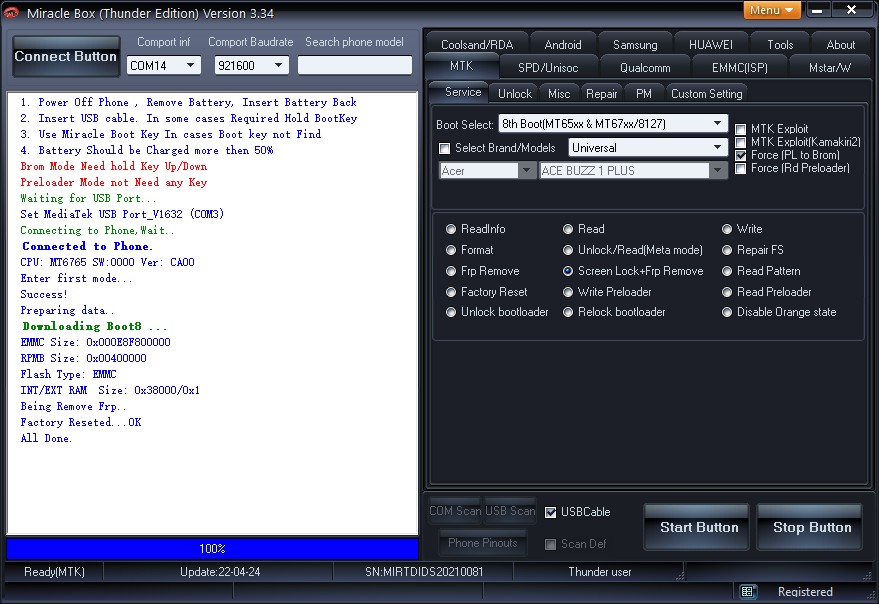Switch to the EMMC(ISP) tab
Viewport: 879px width, 604px height.
pyautogui.click(x=739, y=67)
